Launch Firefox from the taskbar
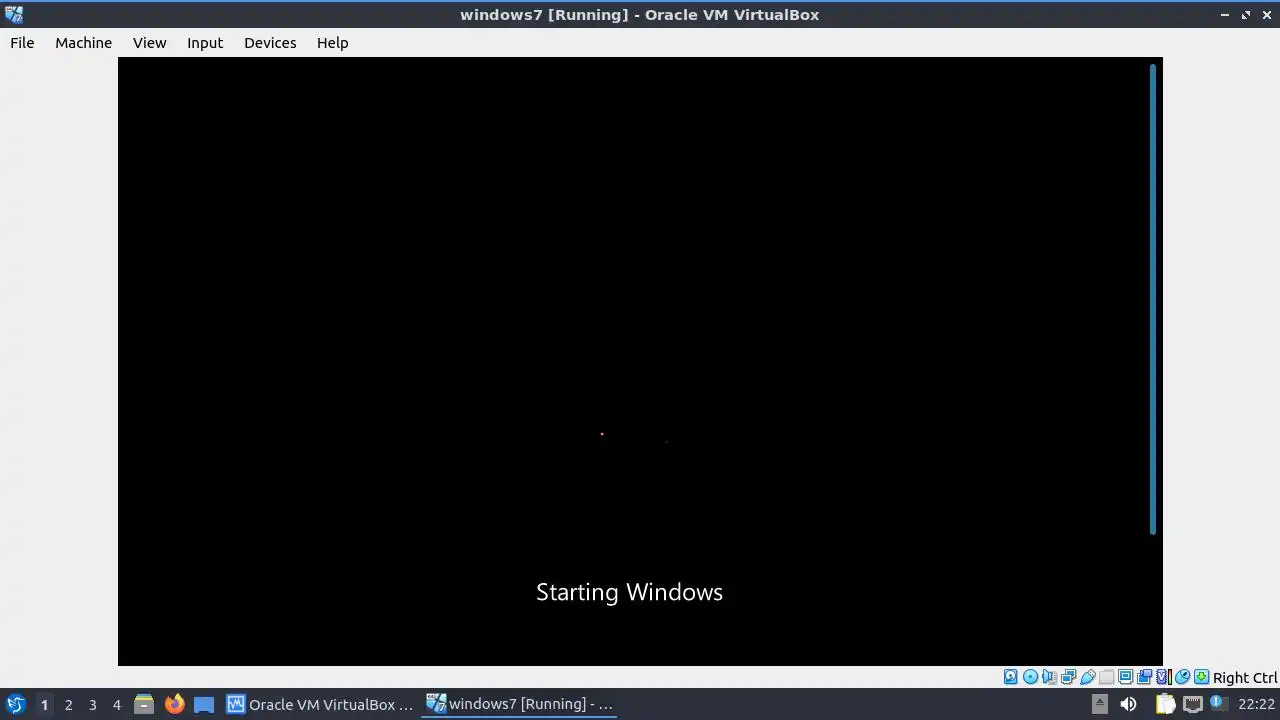This screenshot has height=720, width=1280. coord(174,704)
